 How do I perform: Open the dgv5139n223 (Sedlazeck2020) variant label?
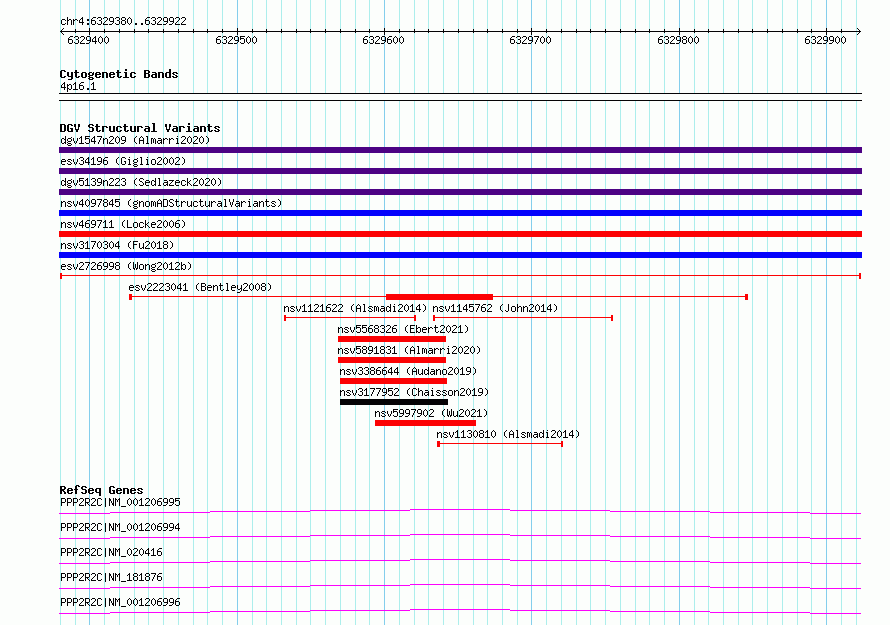pos(140,182)
